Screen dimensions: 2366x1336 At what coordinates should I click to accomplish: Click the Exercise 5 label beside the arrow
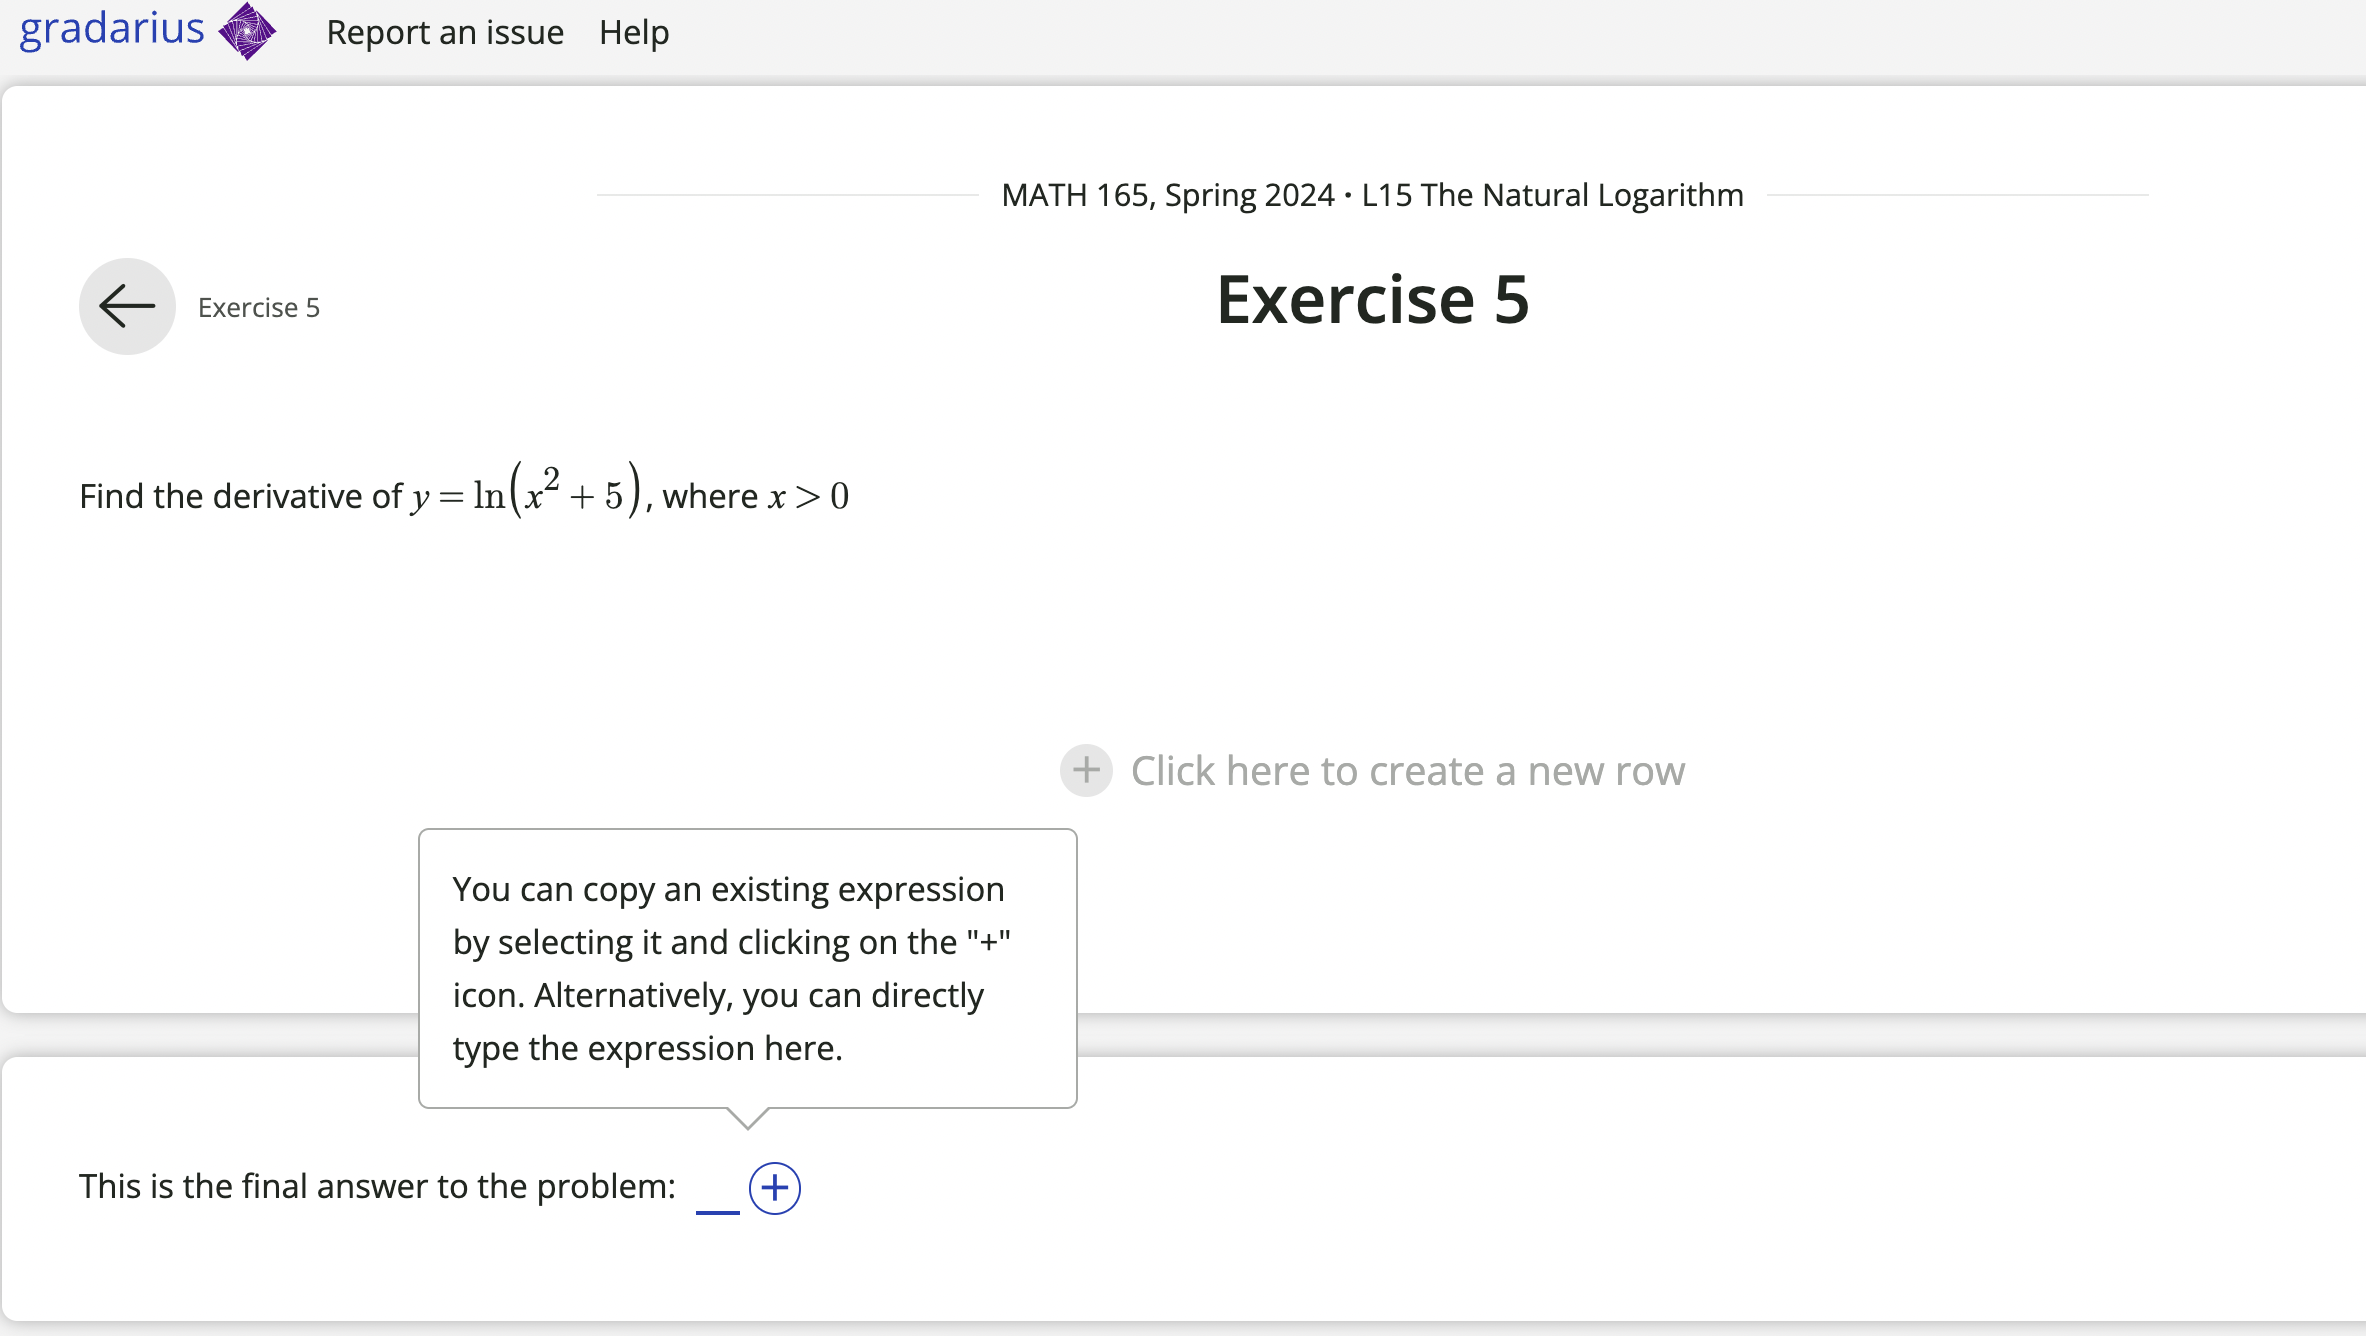click(258, 307)
